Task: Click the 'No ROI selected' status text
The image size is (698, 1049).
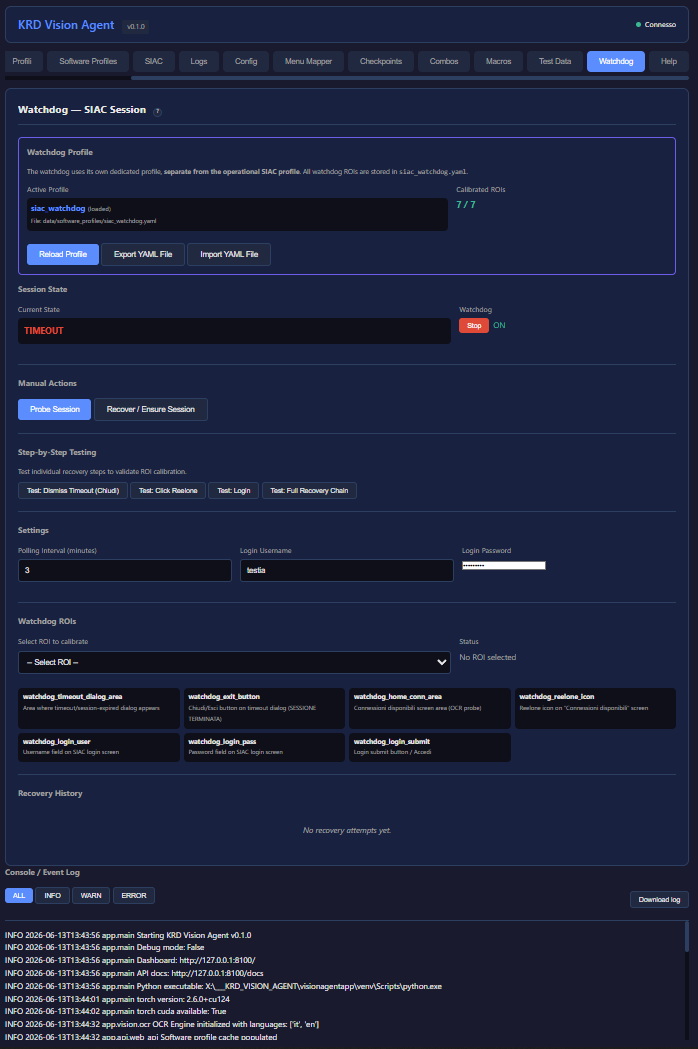Action: click(x=488, y=658)
